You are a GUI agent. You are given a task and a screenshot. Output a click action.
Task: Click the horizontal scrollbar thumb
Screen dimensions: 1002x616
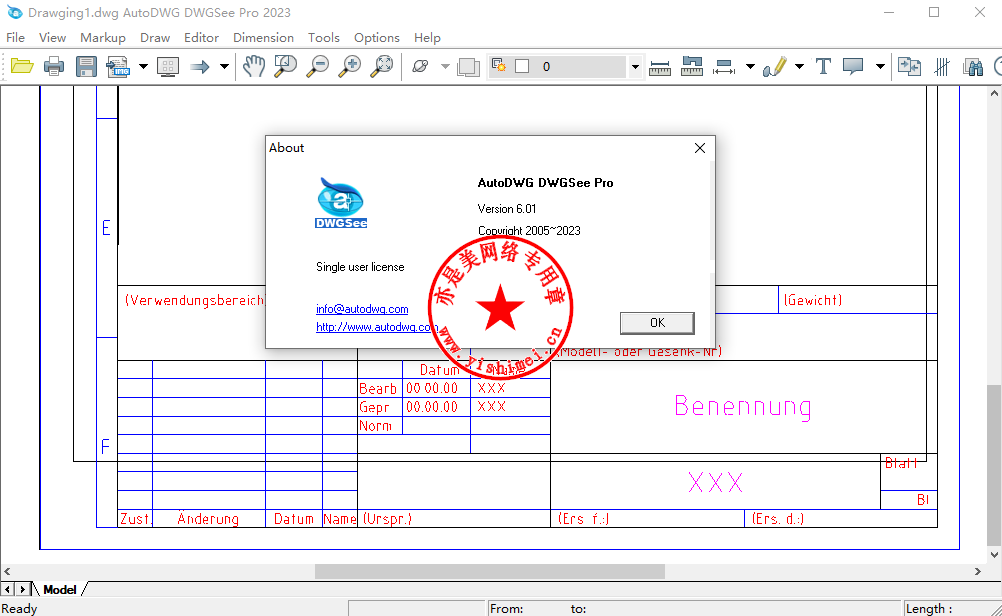point(489,571)
